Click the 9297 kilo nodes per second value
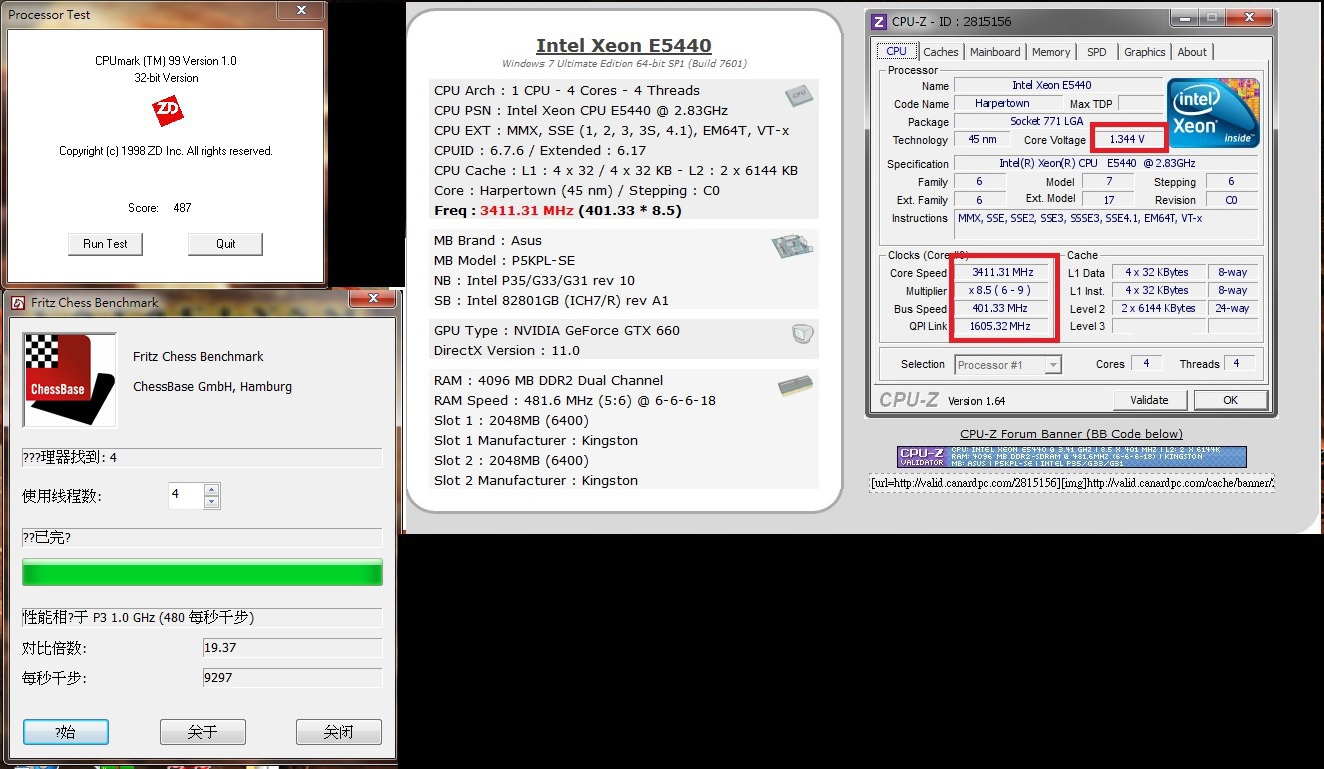Screen dimensions: 1324x769 292,678
